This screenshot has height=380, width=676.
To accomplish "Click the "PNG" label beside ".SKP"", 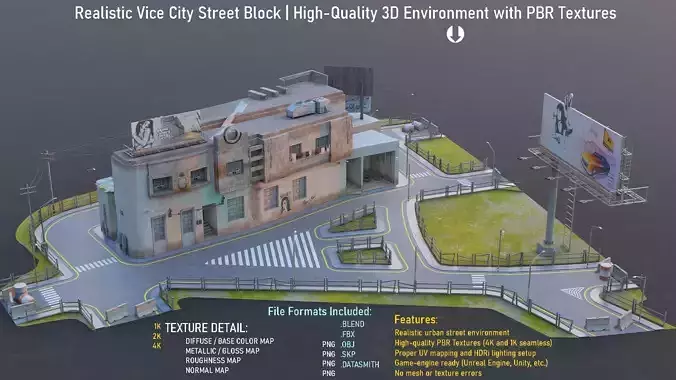I will 329,354.
